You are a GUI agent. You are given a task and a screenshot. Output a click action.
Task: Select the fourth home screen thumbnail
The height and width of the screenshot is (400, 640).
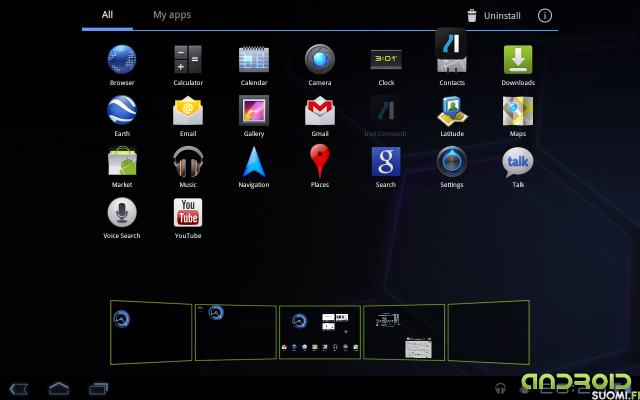(404, 332)
